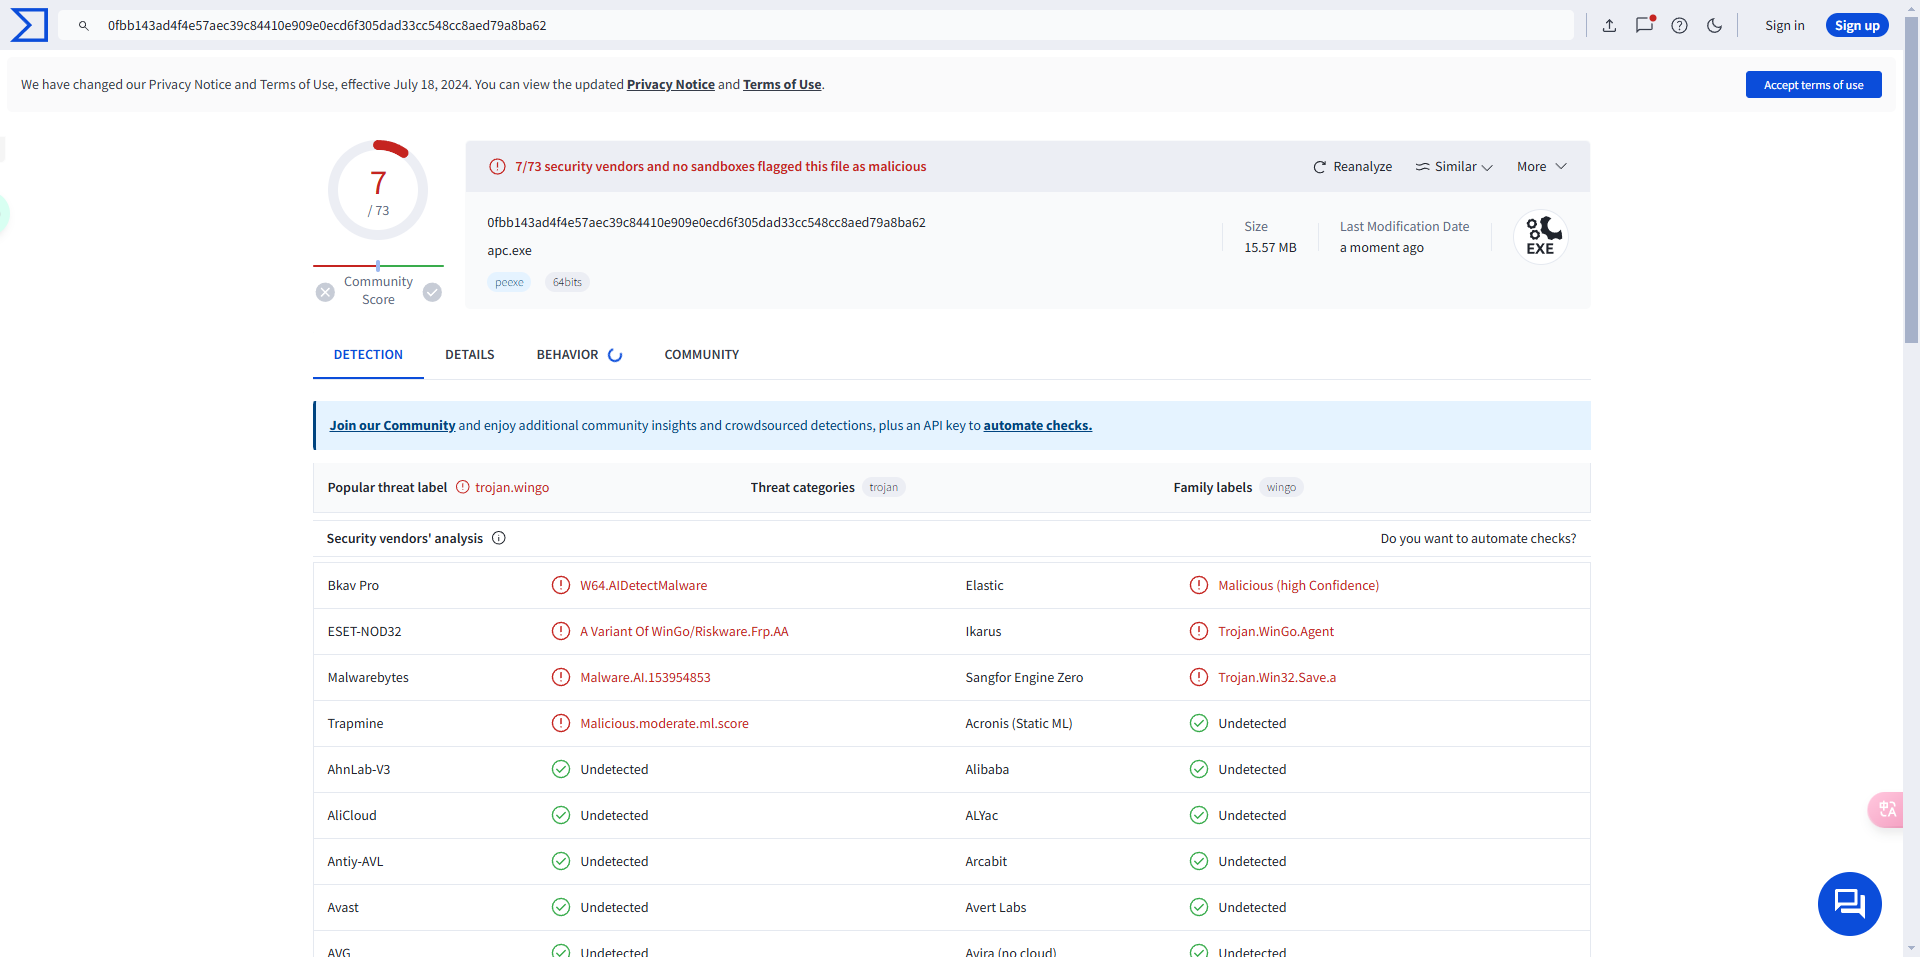The height and width of the screenshot is (957, 1920).
Task: Click the Sign up button
Action: tap(1857, 26)
